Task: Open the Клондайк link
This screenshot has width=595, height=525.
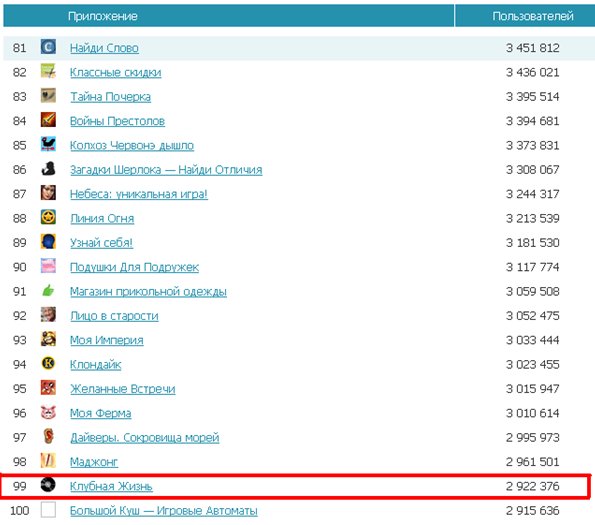Action: coord(95,365)
